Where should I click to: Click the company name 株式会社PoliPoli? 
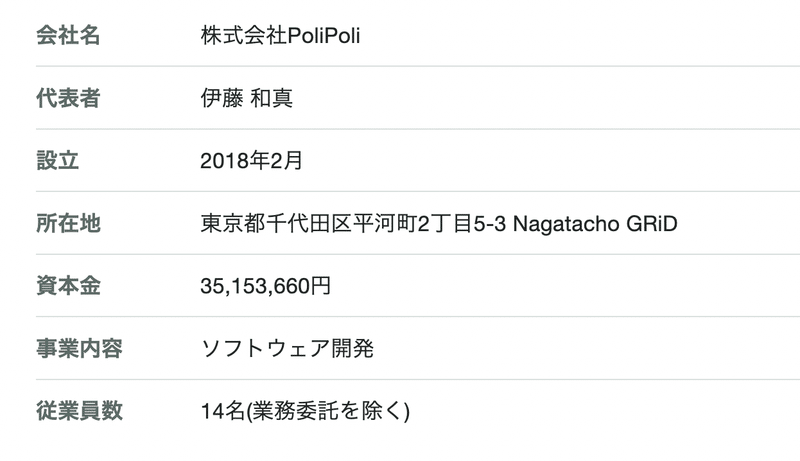280,36
